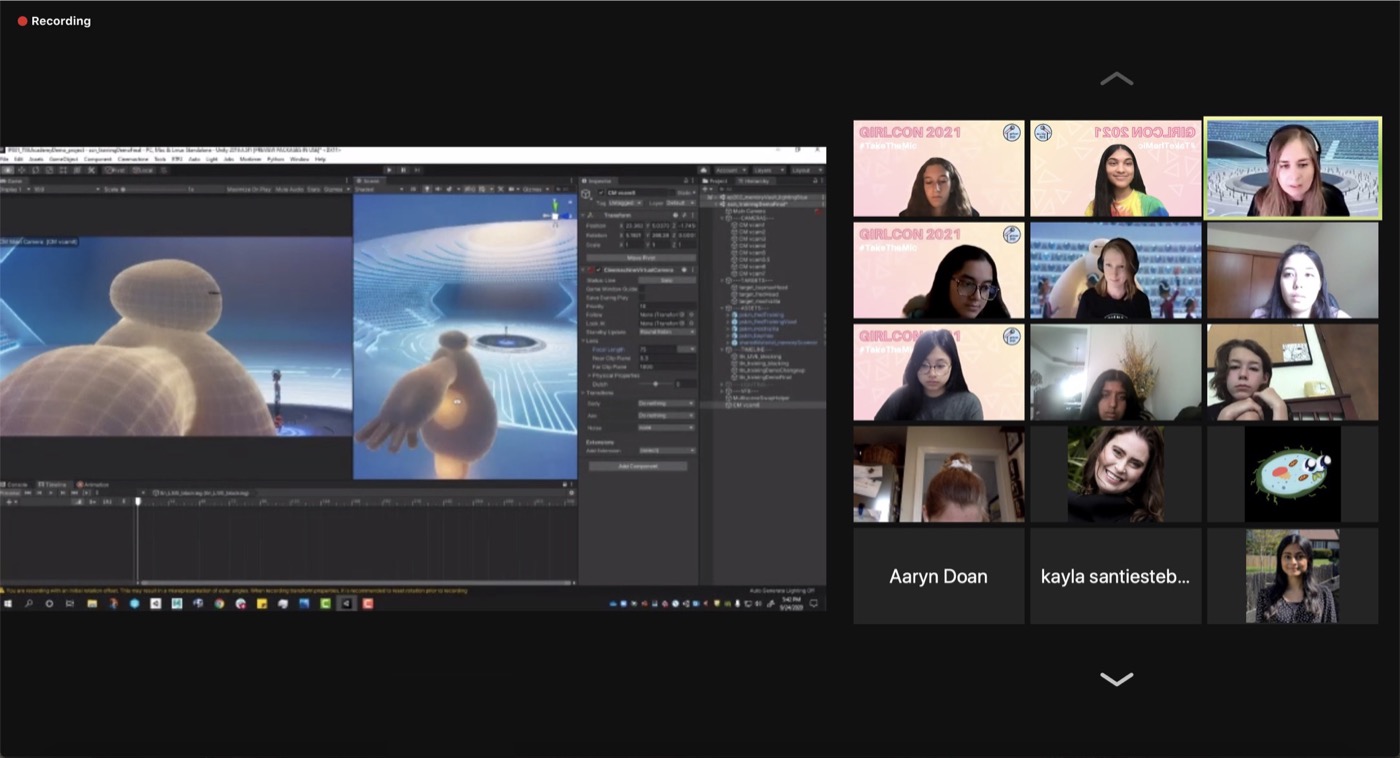This screenshot has width=1400, height=758.
Task: Select CM vcam1 in Hierarchy
Action: pos(750,225)
